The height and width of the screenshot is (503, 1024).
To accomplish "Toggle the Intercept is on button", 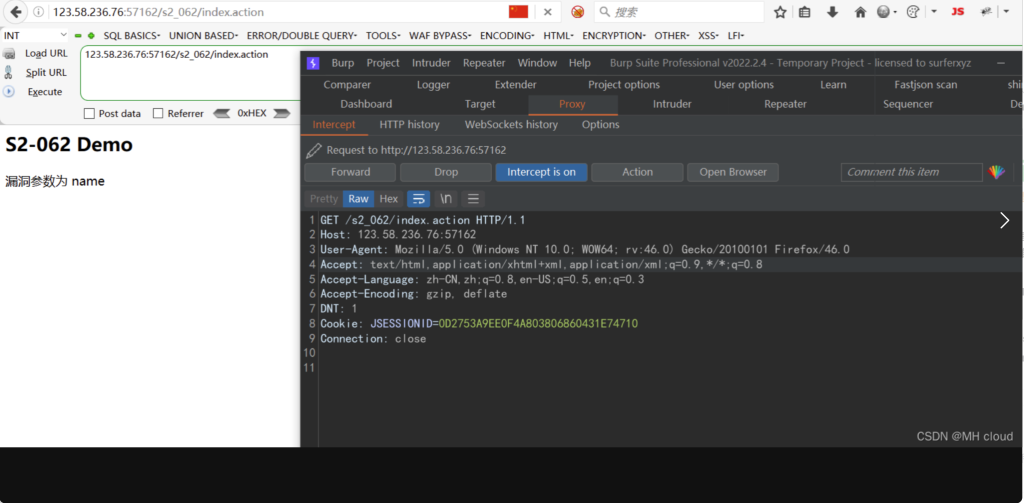I will (x=541, y=172).
